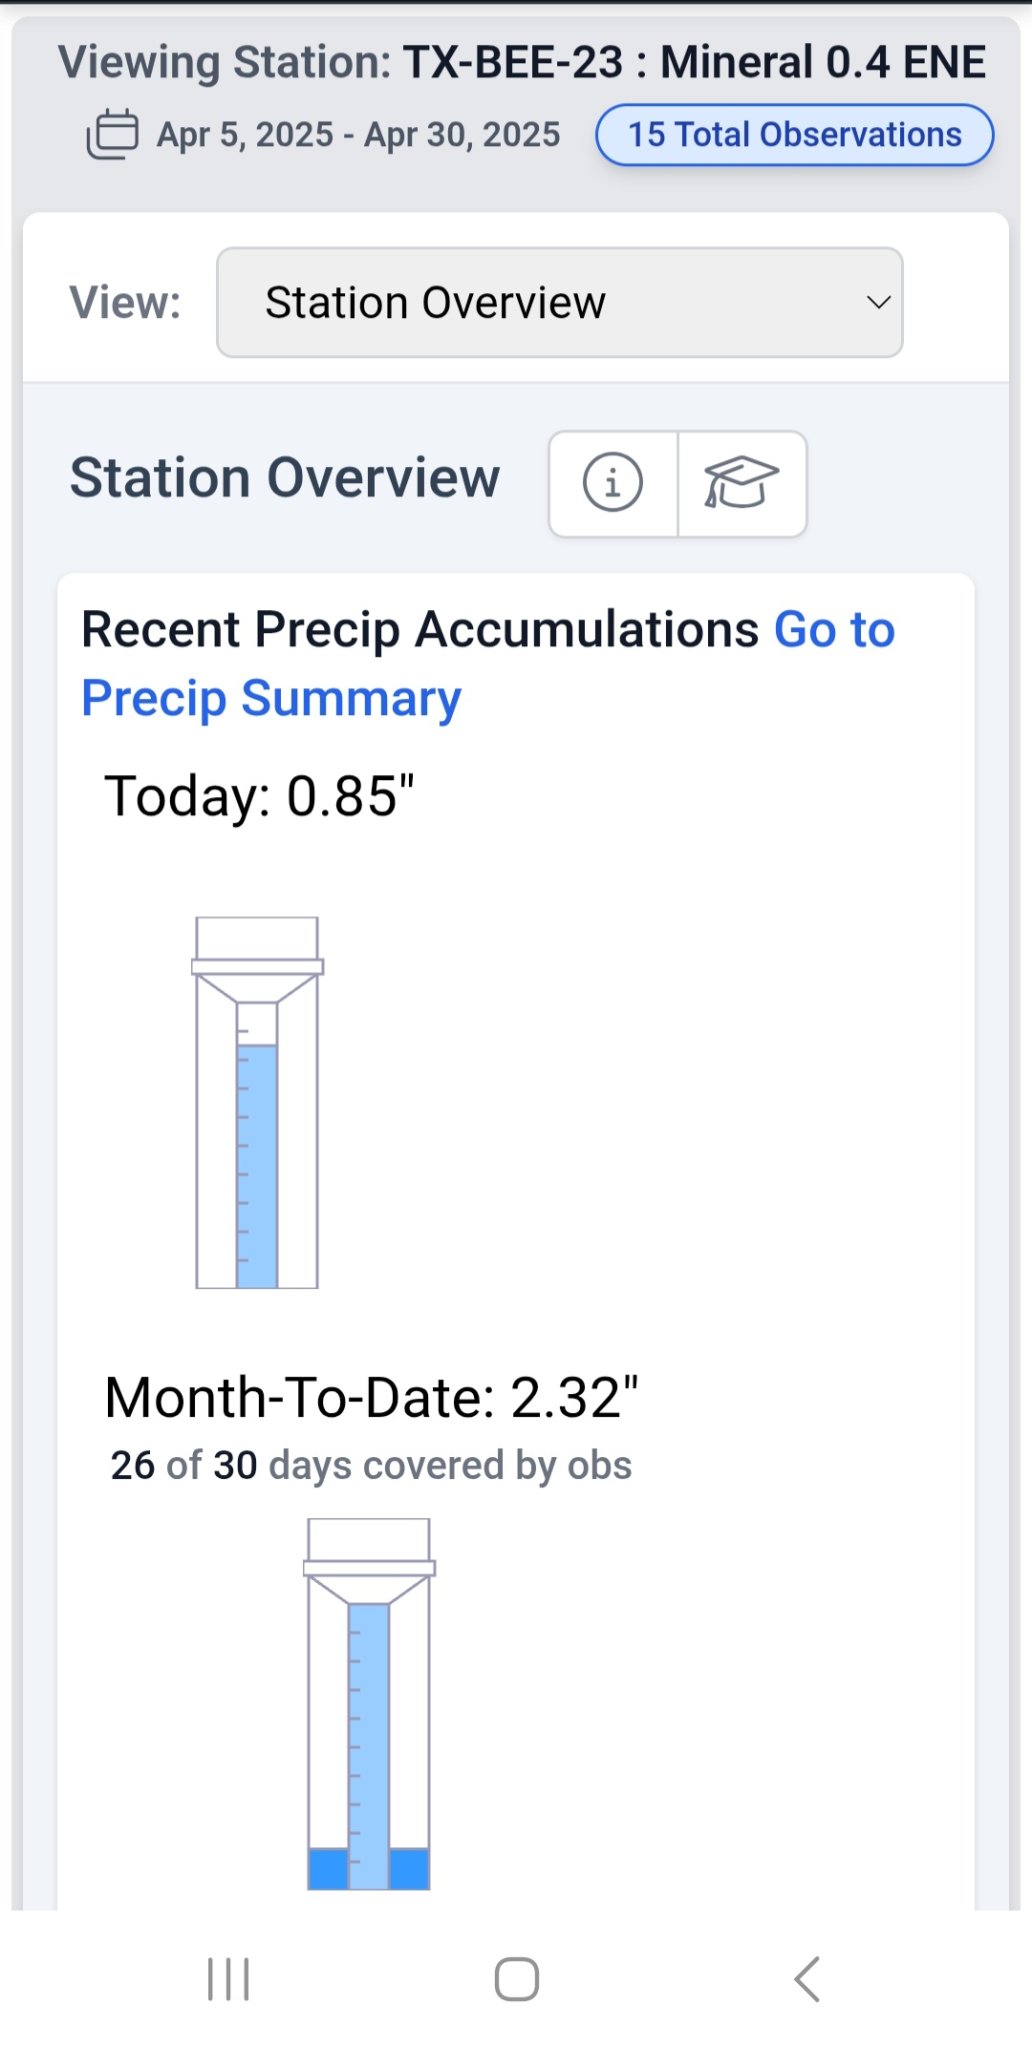Viewport: 1032px width, 2048px height.
Task: Tap the Apr 5 - Apr 30, 2025 date range
Action: click(x=358, y=134)
